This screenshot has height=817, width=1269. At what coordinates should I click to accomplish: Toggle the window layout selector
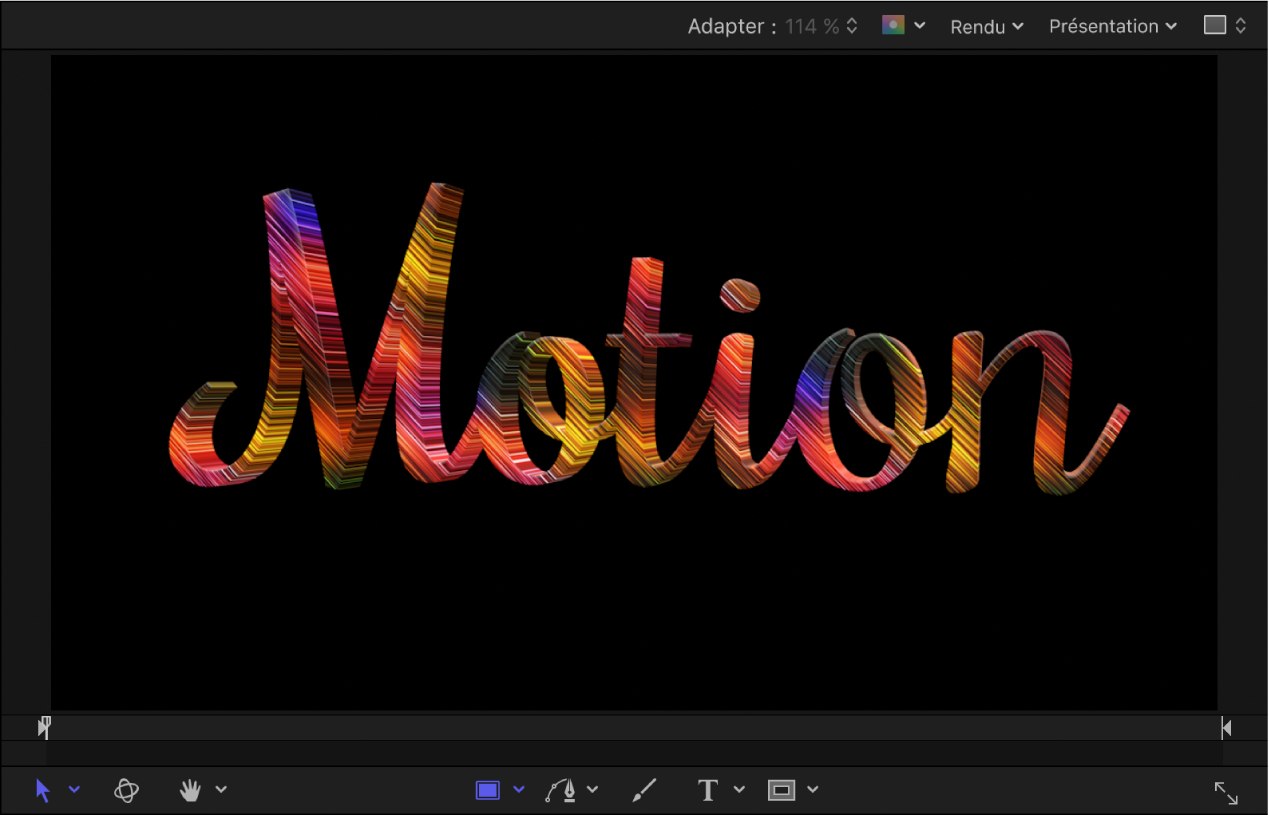point(1223,25)
